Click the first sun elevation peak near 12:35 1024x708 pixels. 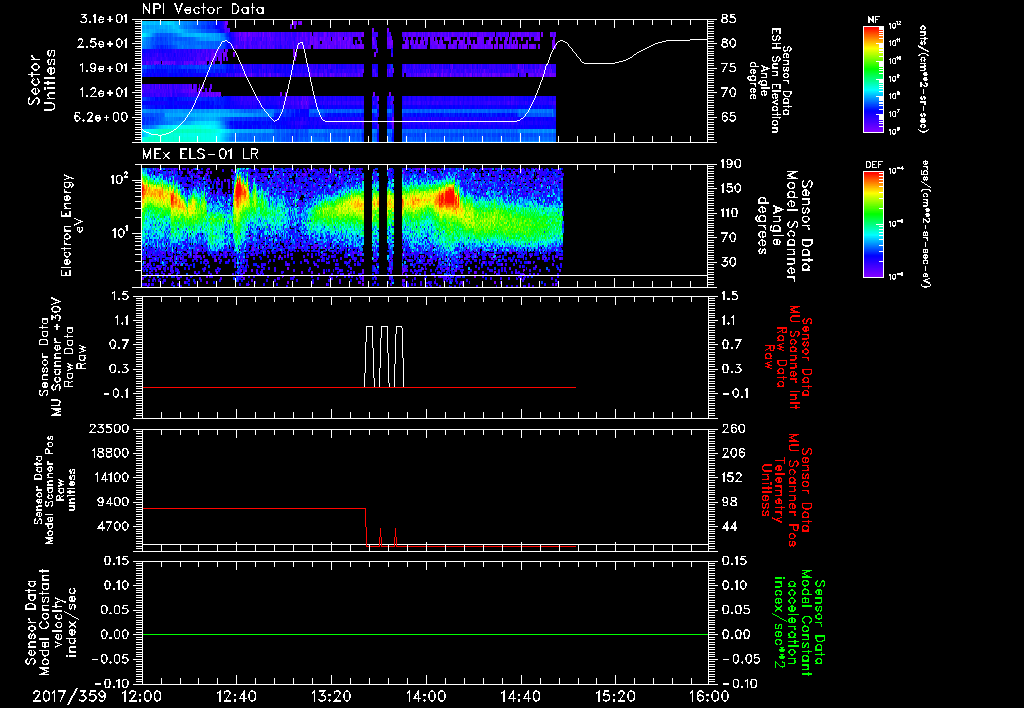[x=226, y=42]
